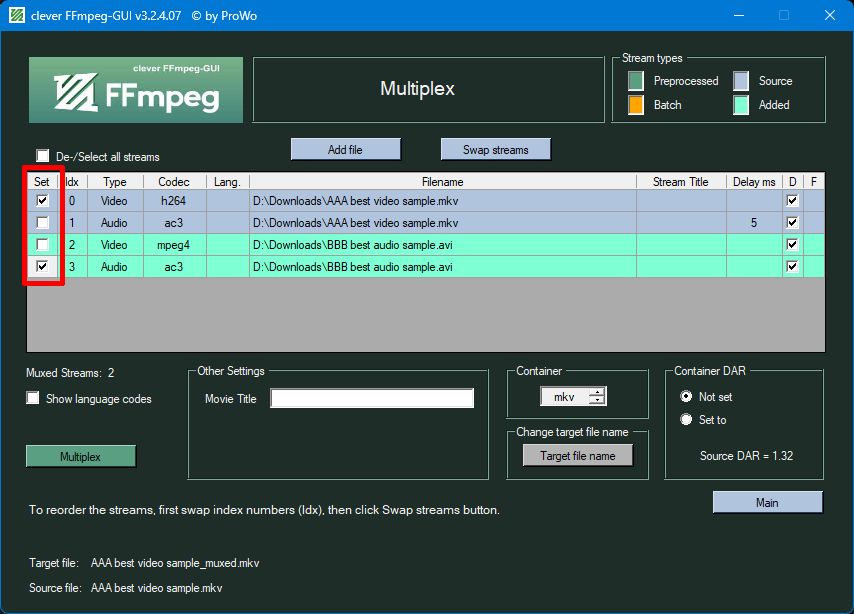Click the container spinner down arrow
This screenshot has height=614, width=854.
point(597,401)
